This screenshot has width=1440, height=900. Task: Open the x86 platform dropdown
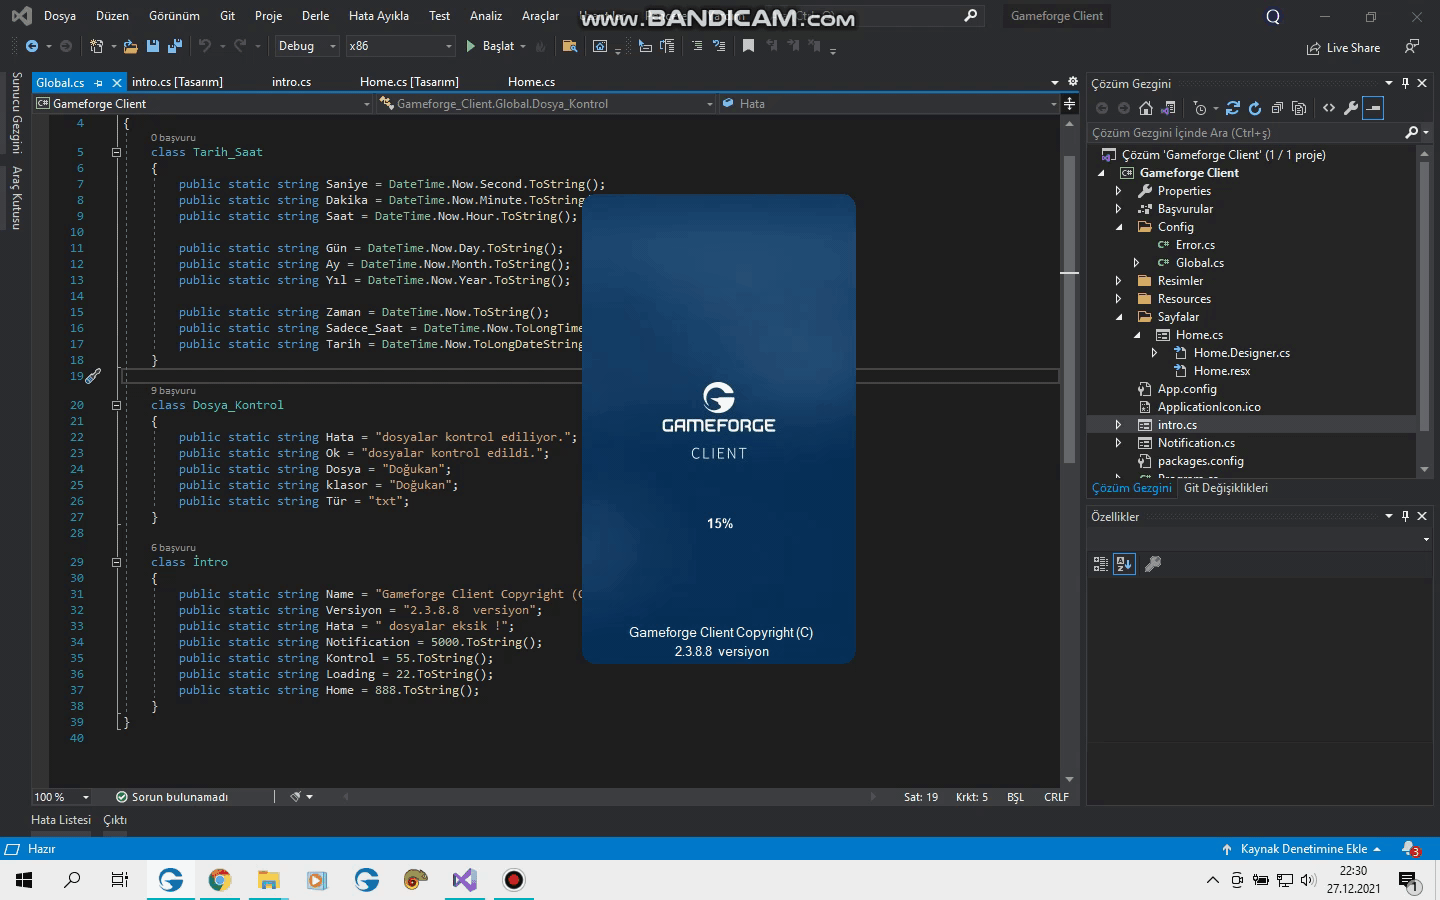(400, 46)
